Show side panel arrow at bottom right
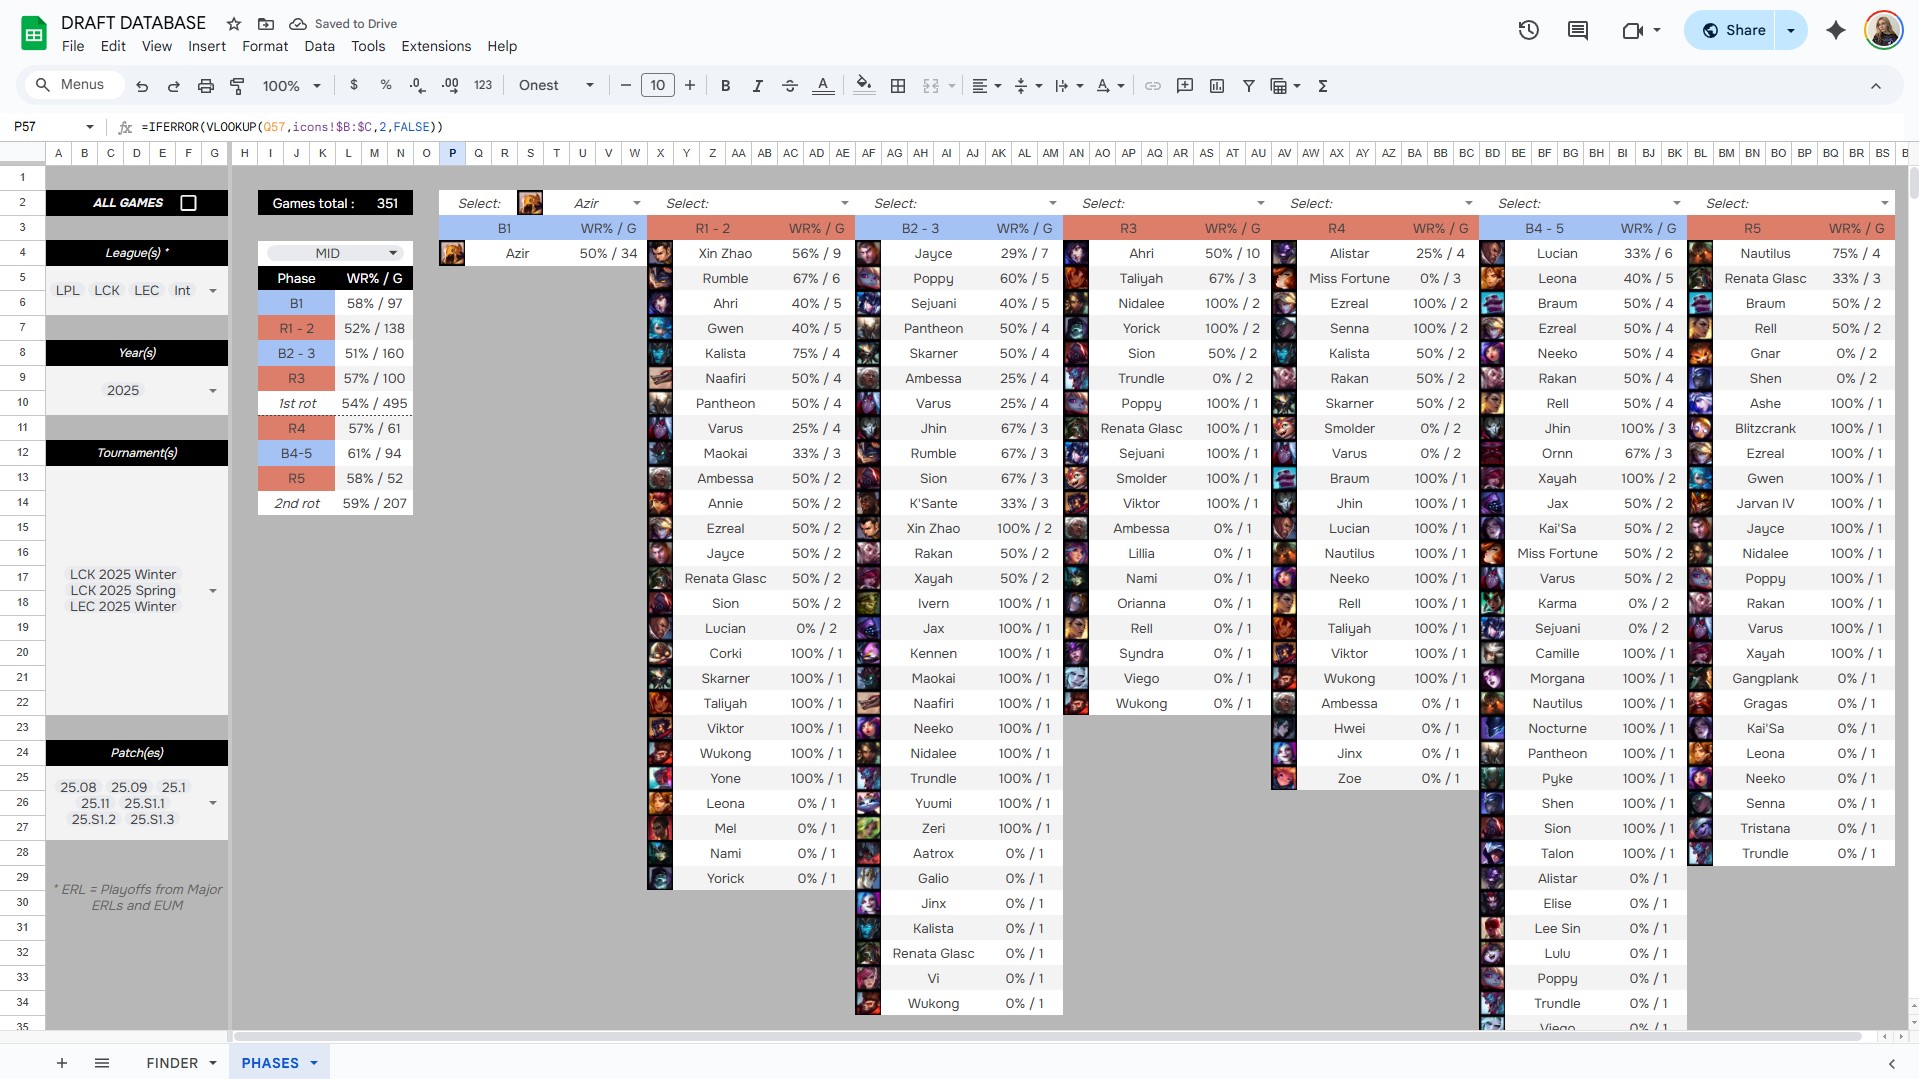The image size is (1919, 1079). pos(1892,1064)
